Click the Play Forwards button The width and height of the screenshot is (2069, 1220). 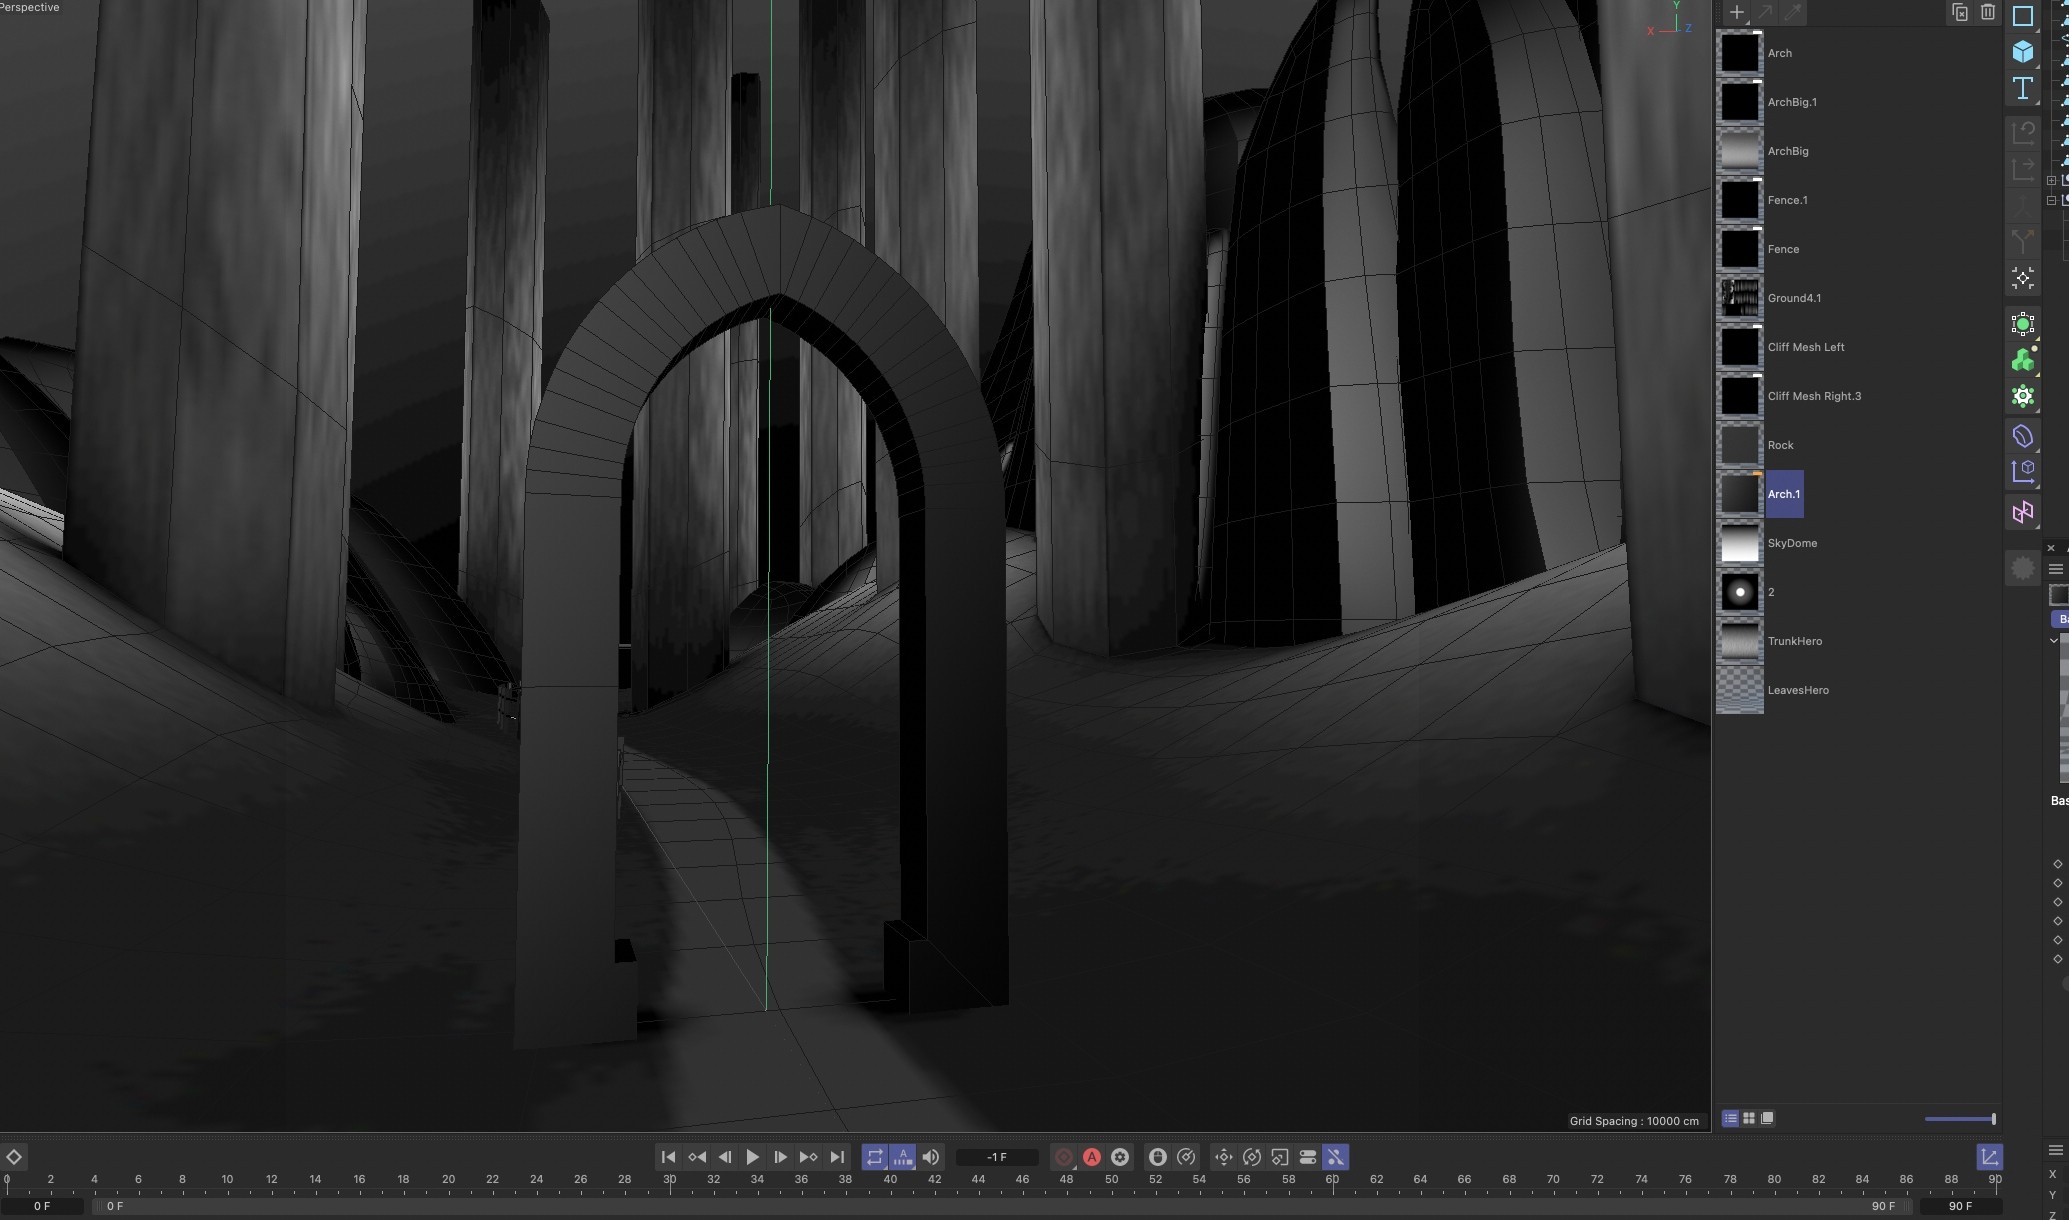click(752, 1157)
